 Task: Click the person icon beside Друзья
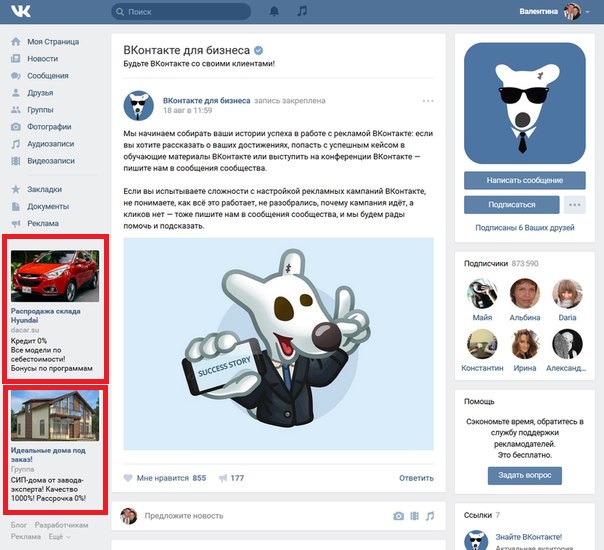[16, 92]
